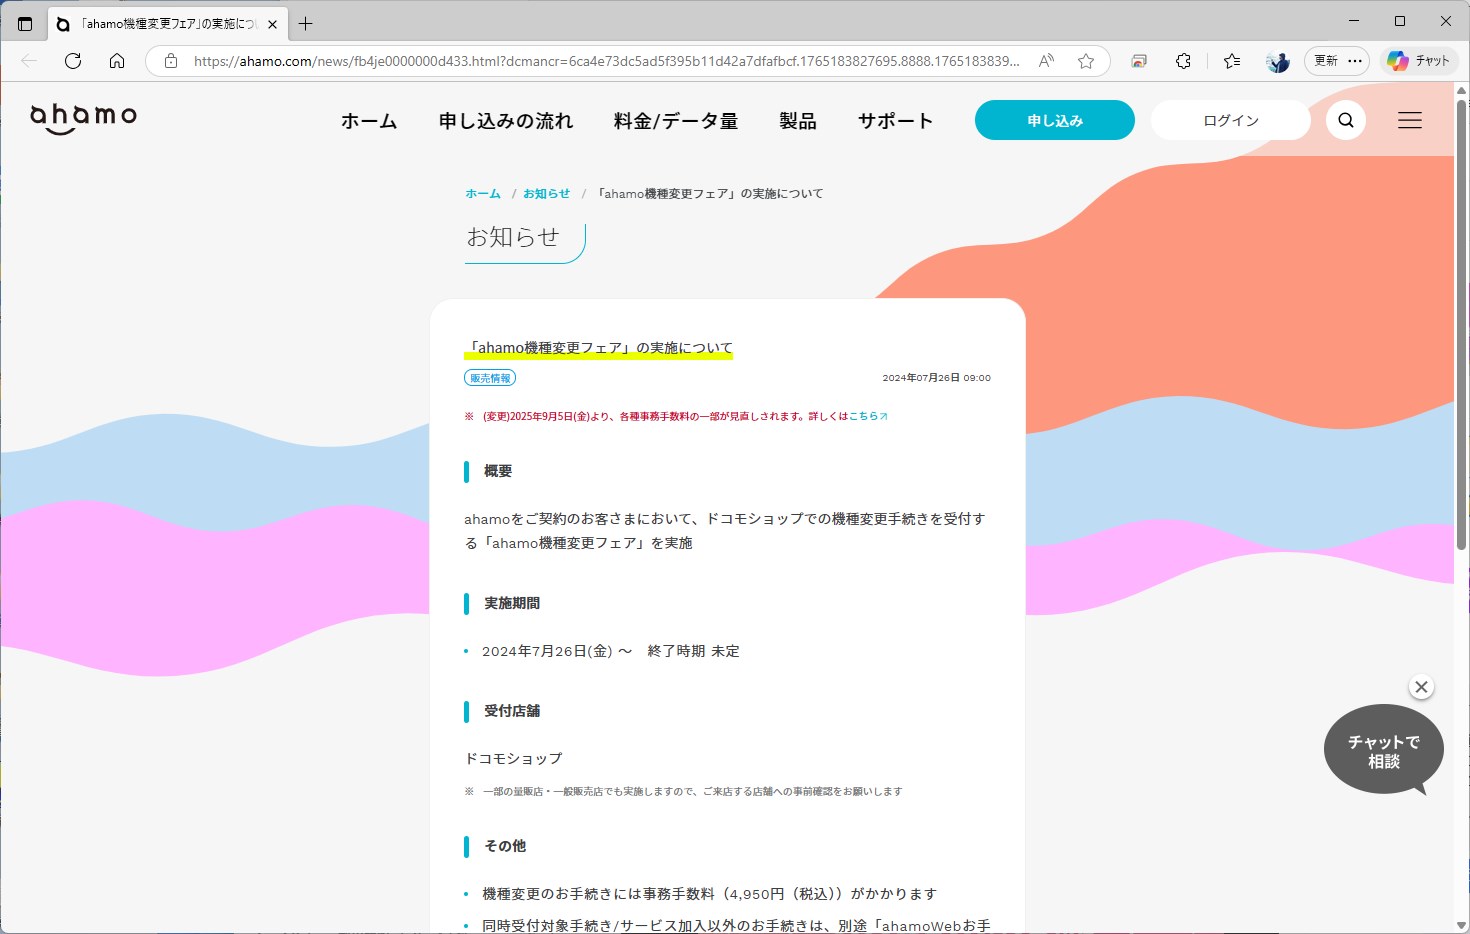Click the page scrollbar down arrow
The width and height of the screenshot is (1470, 934).
(x=1461, y=925)
